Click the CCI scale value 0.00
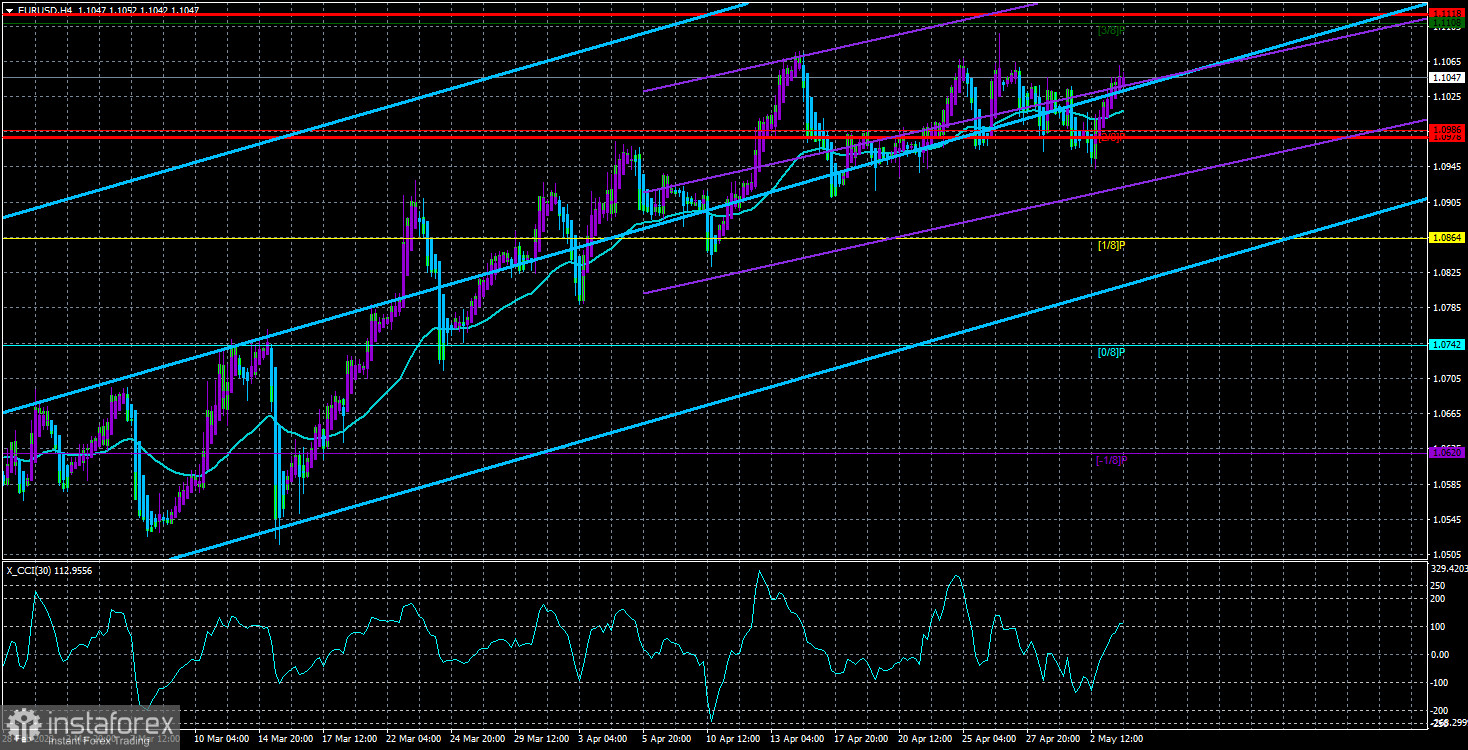The image size is (1468, 750). coord(1440,654)
